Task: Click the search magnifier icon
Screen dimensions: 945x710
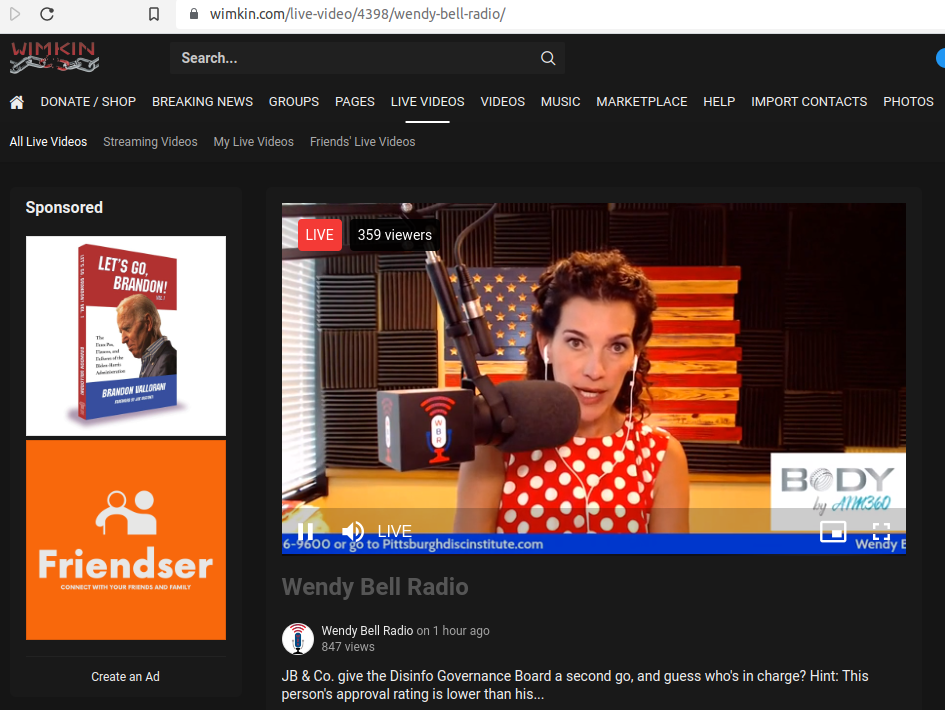Action: pos(548,58)
